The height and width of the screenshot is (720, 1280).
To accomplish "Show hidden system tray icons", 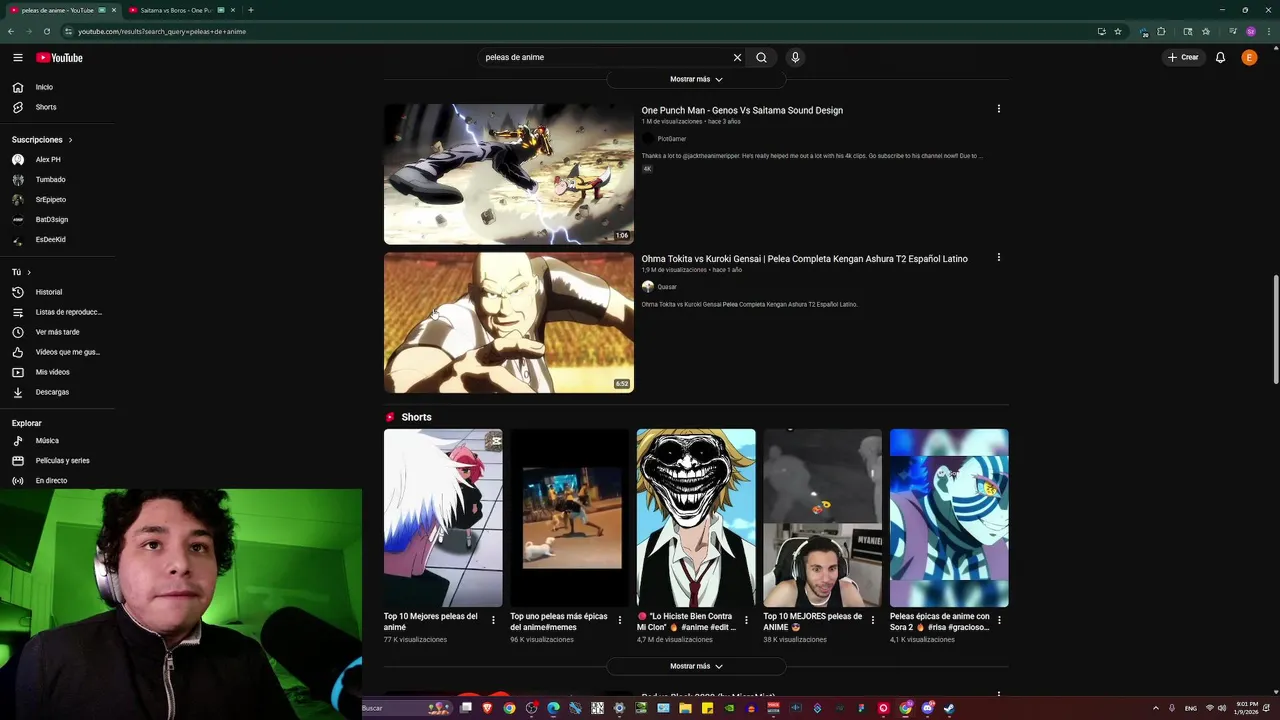I will point(1156,708).
